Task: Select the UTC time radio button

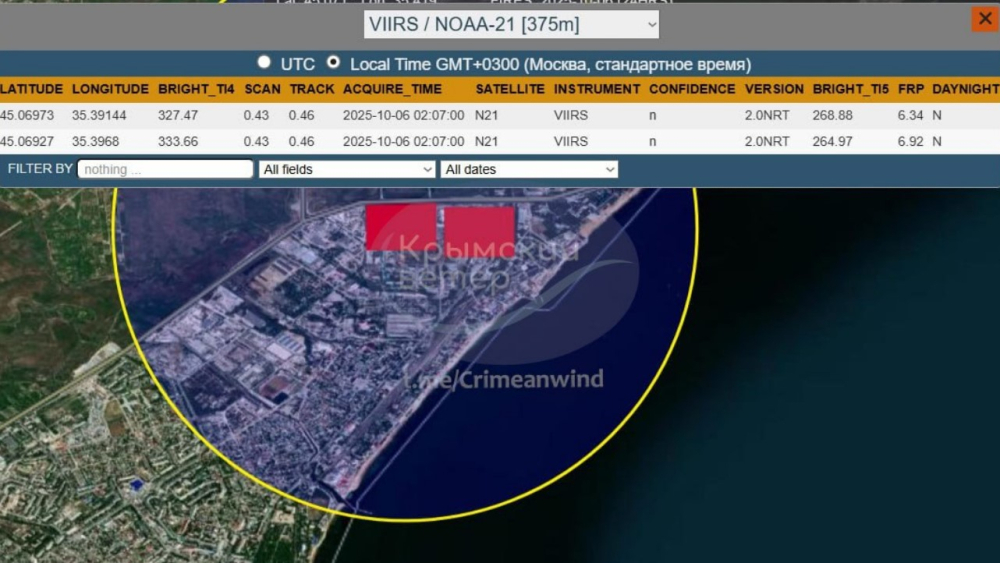Action: point(264,63)
